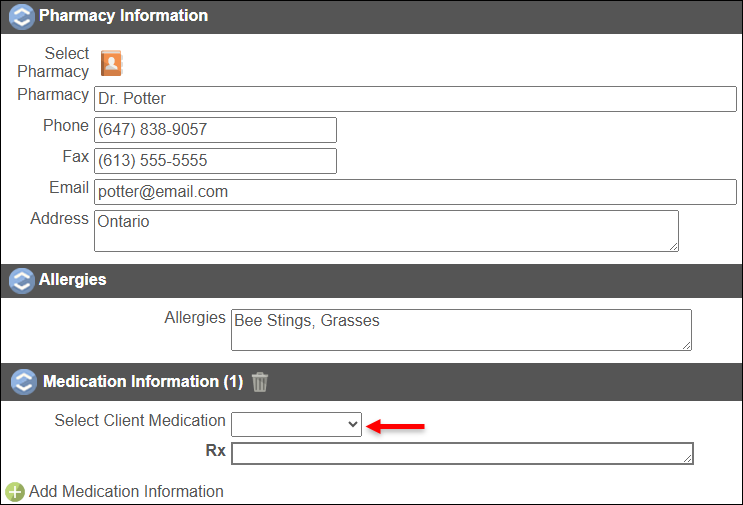Place cursor in the Rx text box
Image resolution: width=743 pixels, height=505 pixels.
(x=460, y=454)
